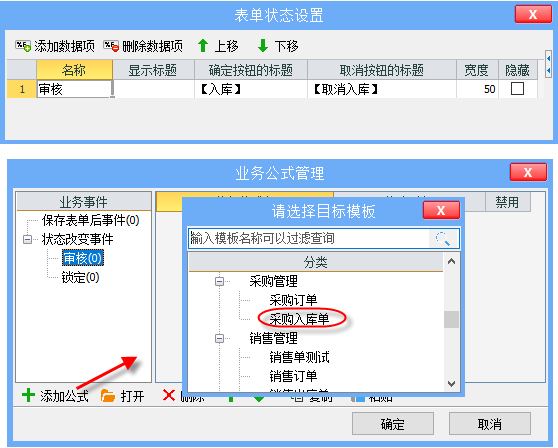Select the 采购入库单 template
The image size is (558, 448).
299,319
